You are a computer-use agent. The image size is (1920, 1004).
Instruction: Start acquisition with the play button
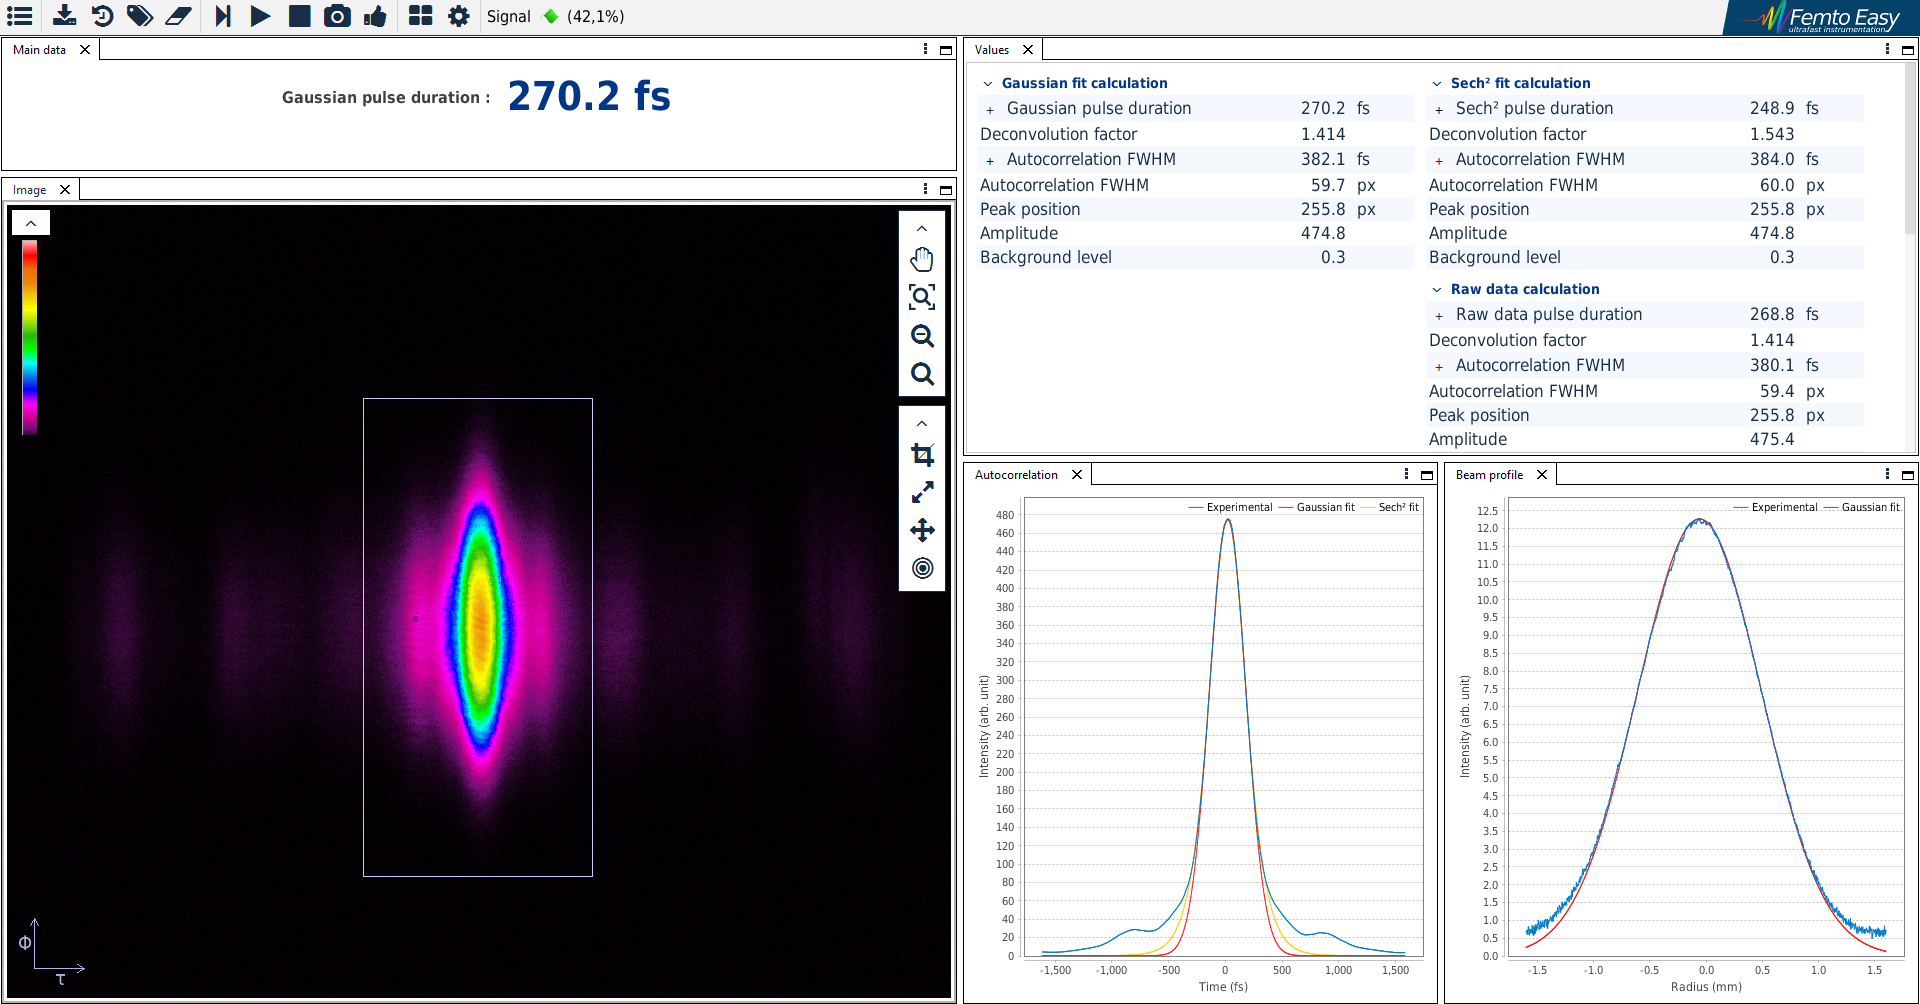pyautogui.click(x=260, y=16)
